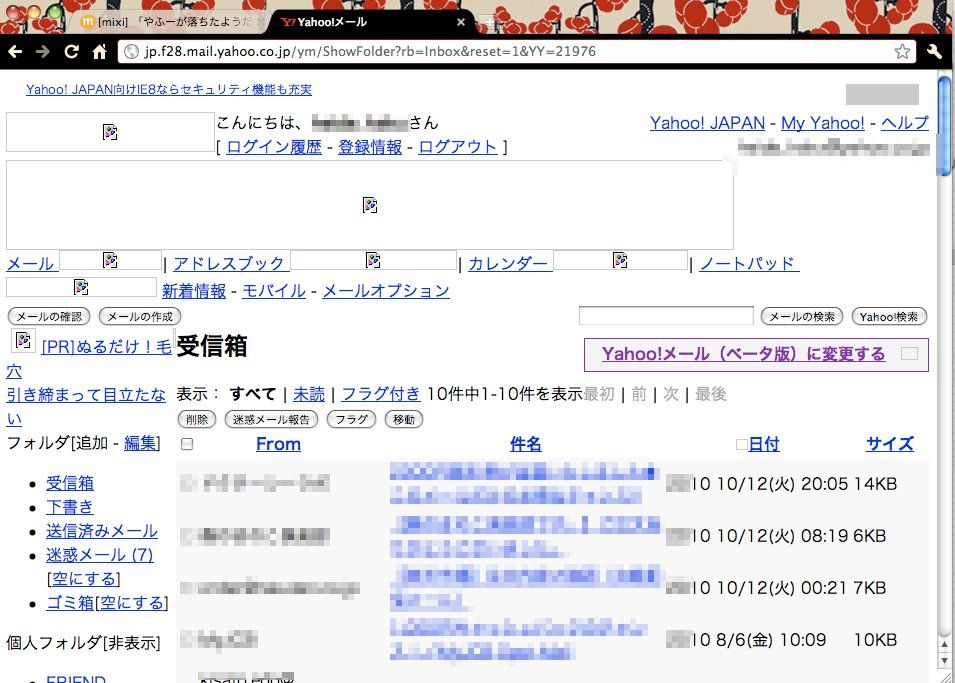This screenshot has height=683, width=955.
Task: Click broken image after アドレスブック
Action: click(373, 260)
